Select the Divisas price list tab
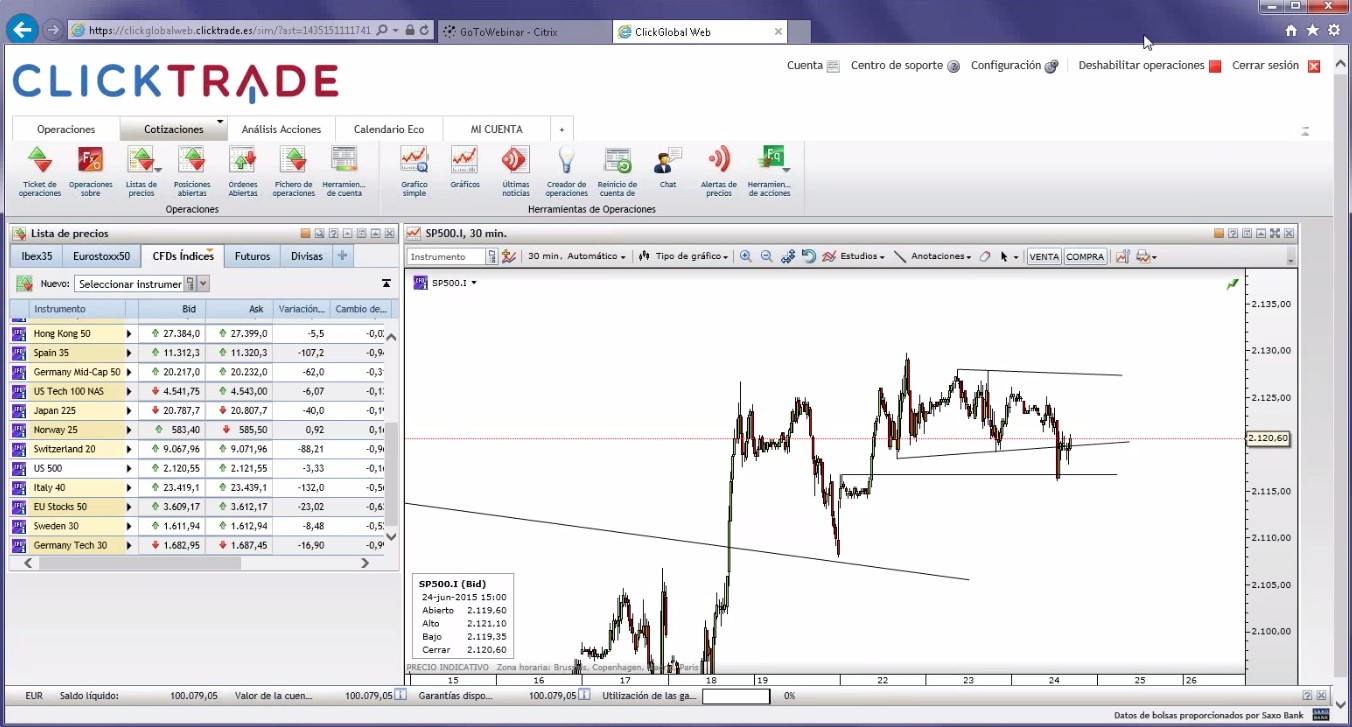 click(307, 256)
